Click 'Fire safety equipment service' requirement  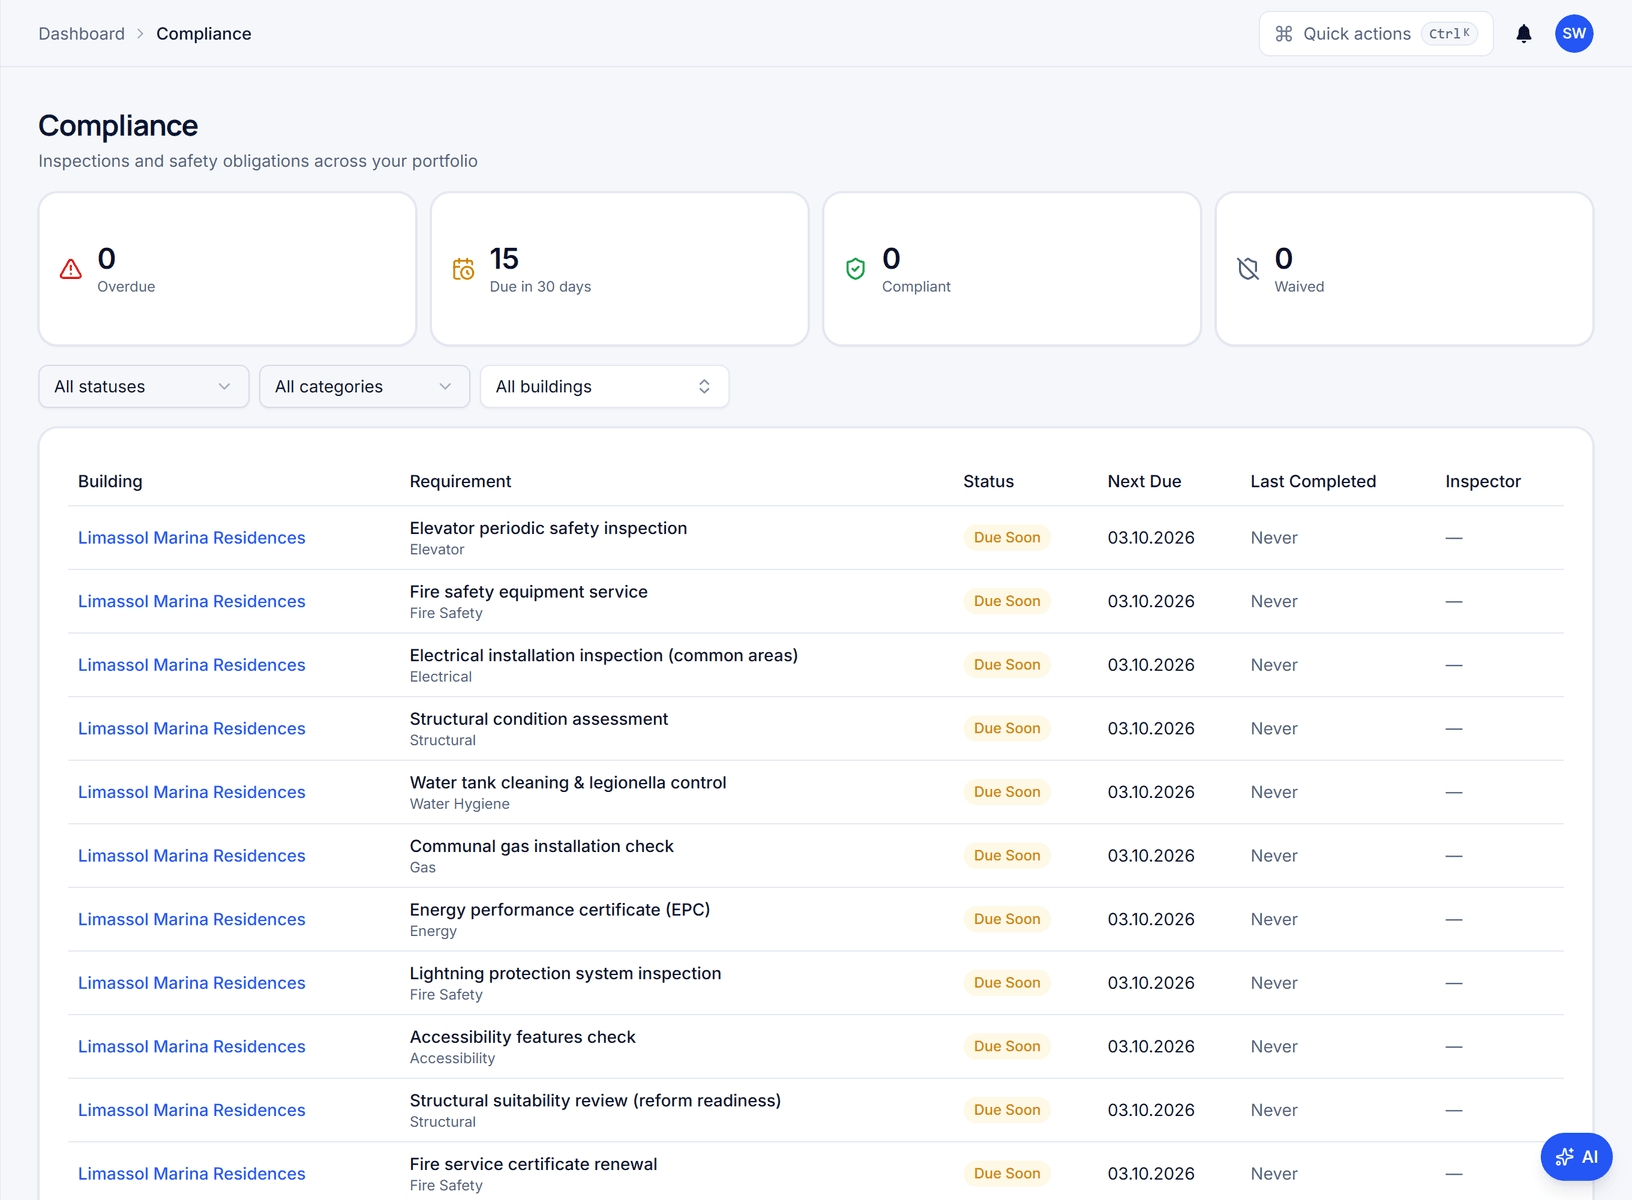pyautogui.click(x=529, y=592)
